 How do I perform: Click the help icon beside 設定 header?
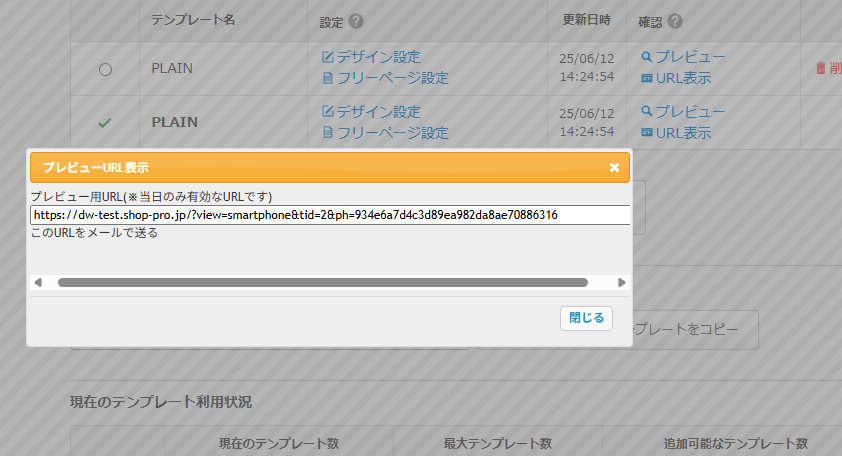pyautogui.click(x=356, y=21)
